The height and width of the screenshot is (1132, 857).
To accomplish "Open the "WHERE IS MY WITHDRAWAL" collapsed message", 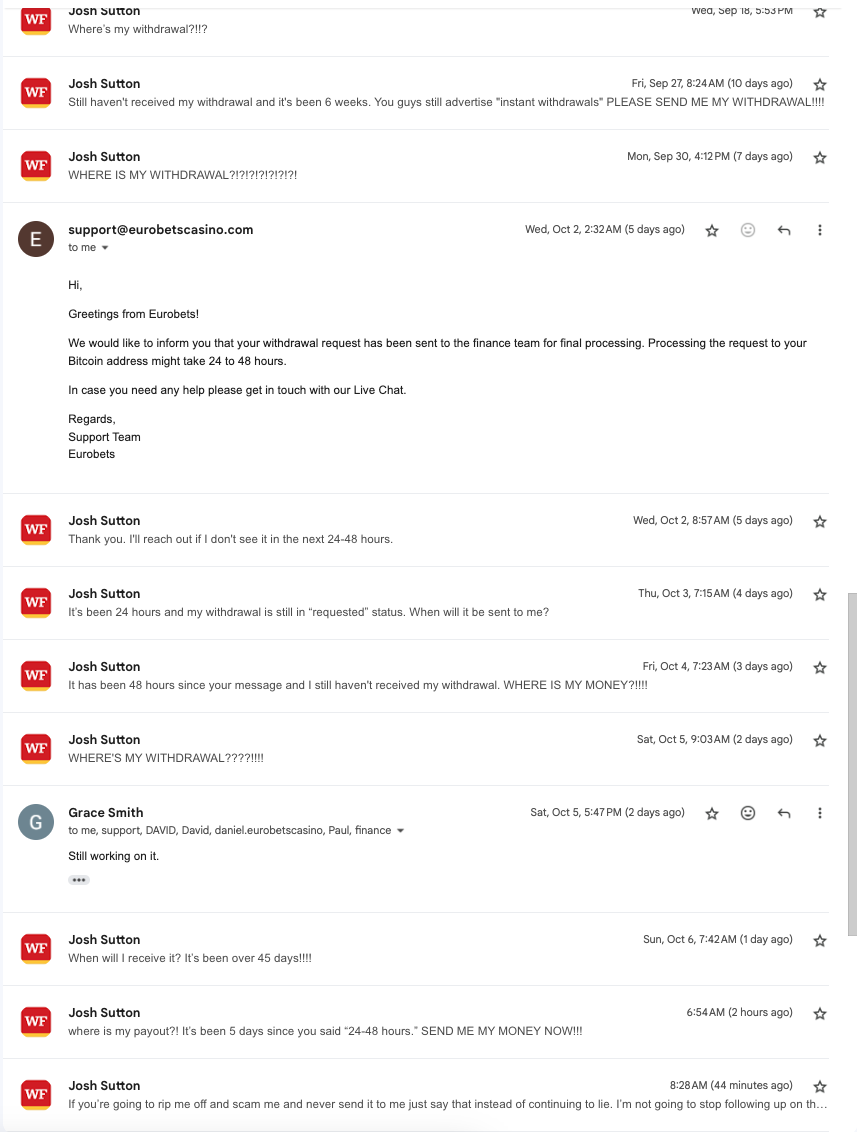I will click(182, 175).
